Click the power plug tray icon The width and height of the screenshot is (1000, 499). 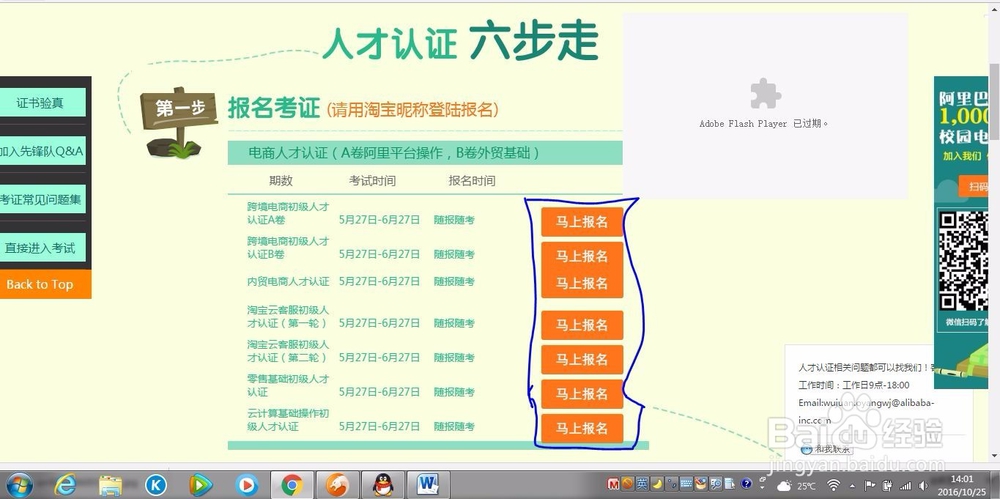tap(886, 486)
